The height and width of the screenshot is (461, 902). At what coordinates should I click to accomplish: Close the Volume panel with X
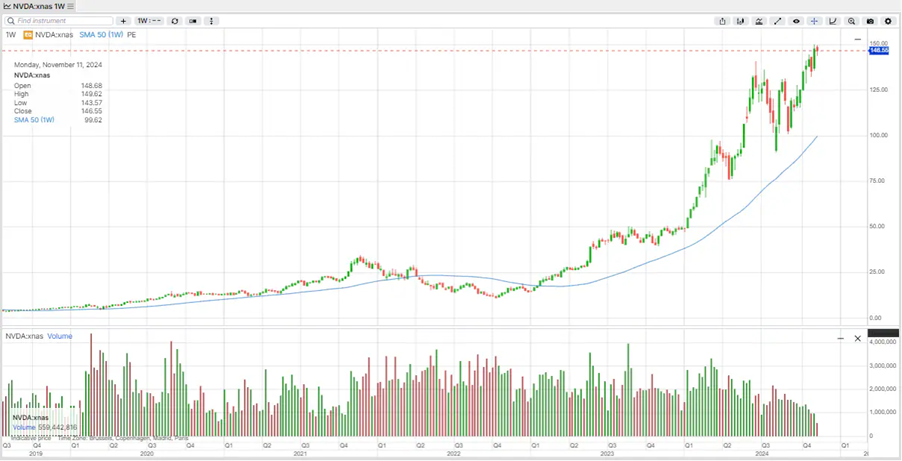(x=857, y=338)
